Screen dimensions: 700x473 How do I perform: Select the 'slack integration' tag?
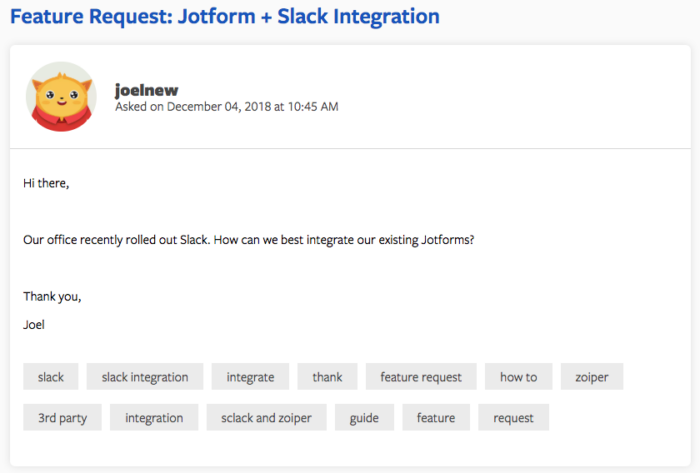pos(145,377)
